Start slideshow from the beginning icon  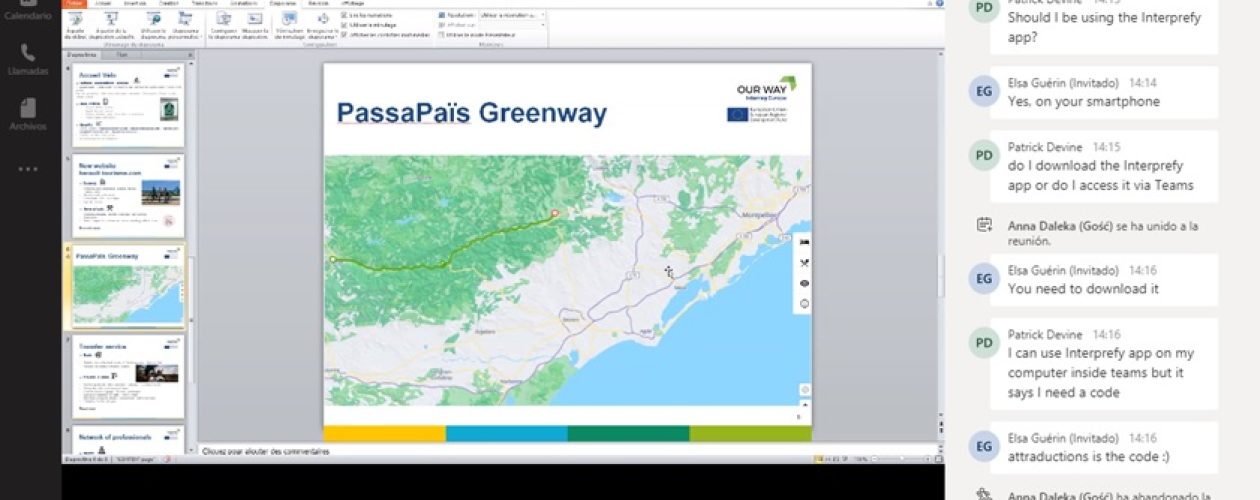pos(77,25)
